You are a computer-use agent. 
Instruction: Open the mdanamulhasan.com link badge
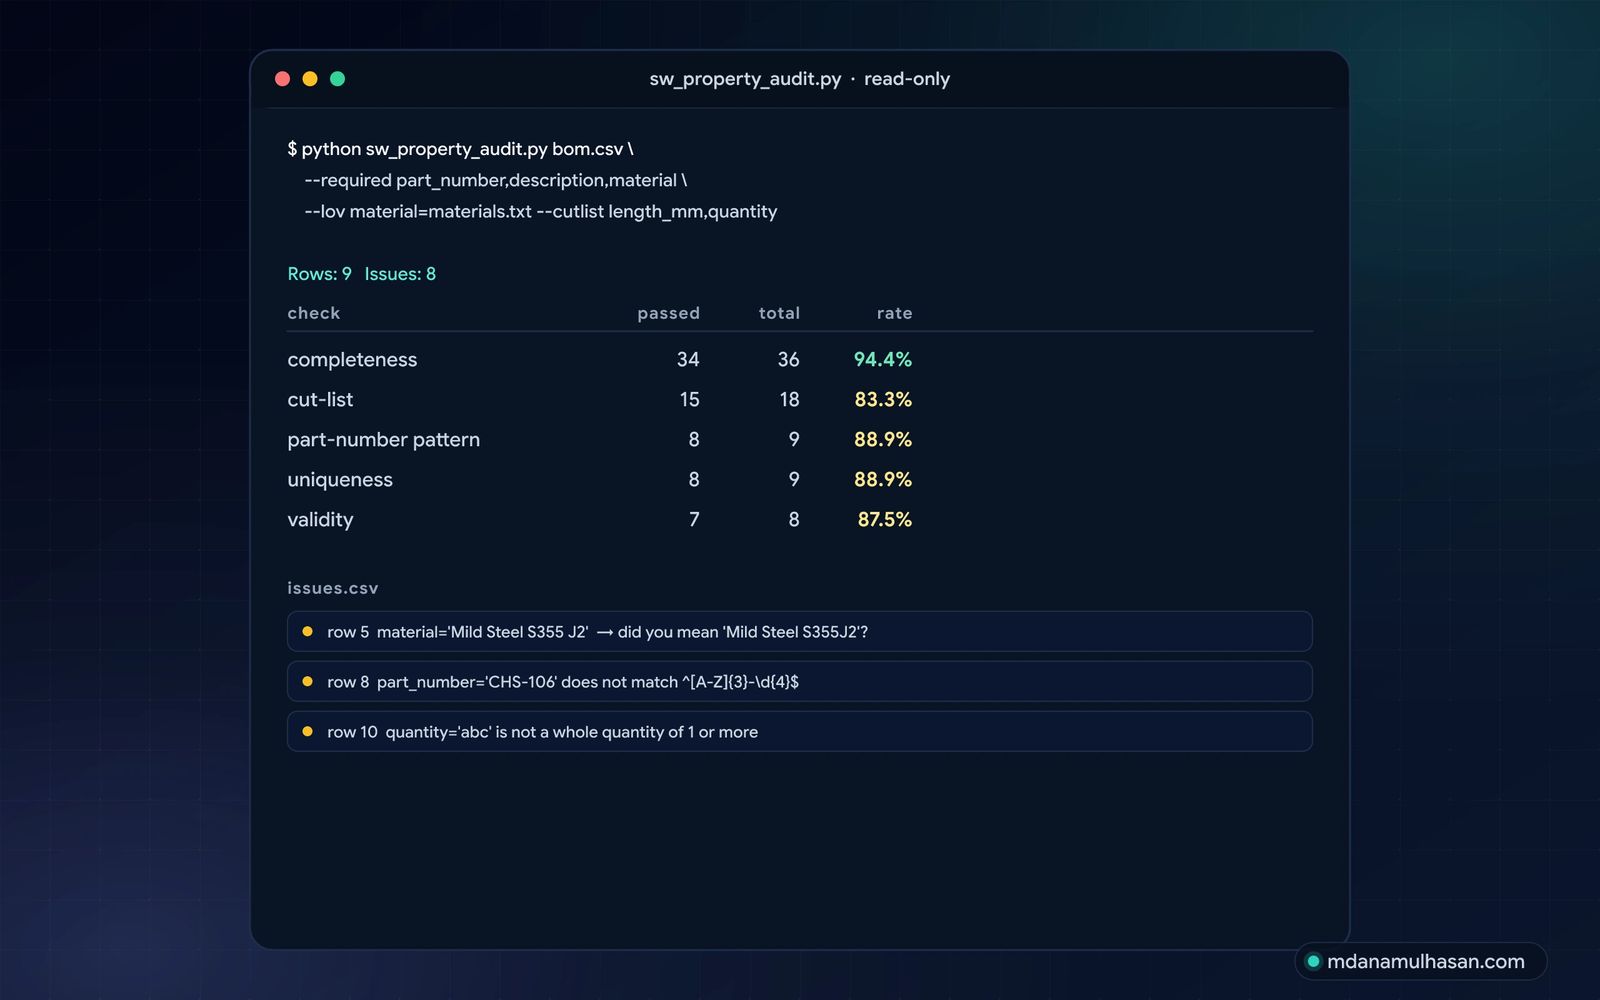(x=1421, y=961)
